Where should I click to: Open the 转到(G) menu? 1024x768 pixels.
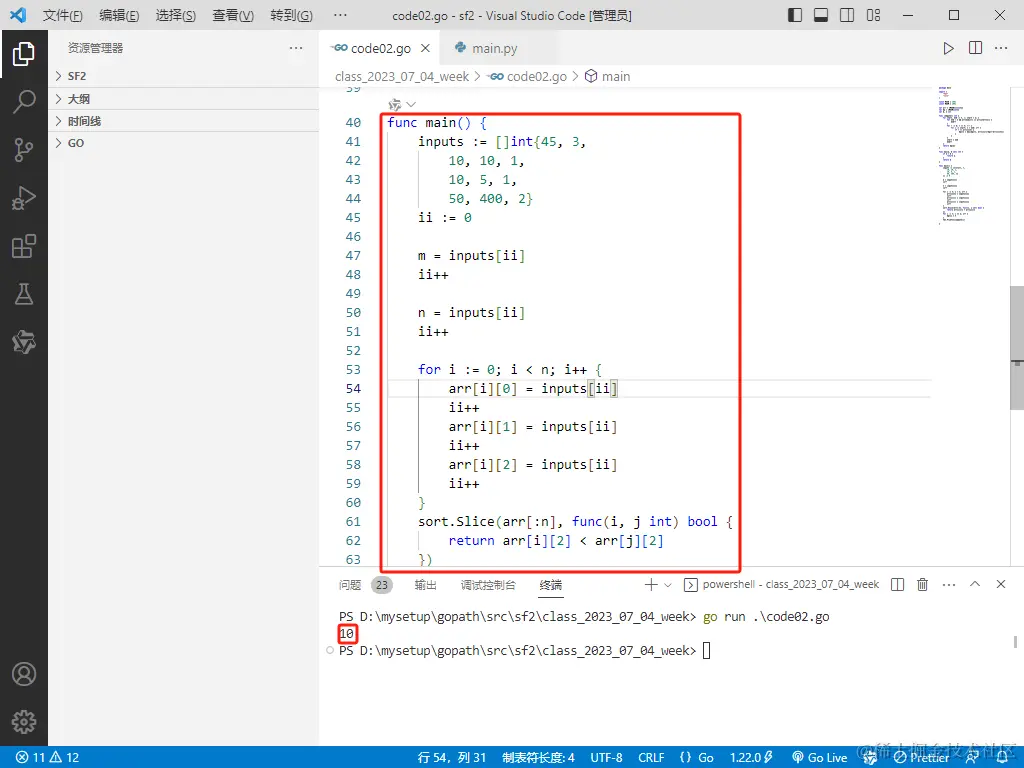(x=291, y=15)
